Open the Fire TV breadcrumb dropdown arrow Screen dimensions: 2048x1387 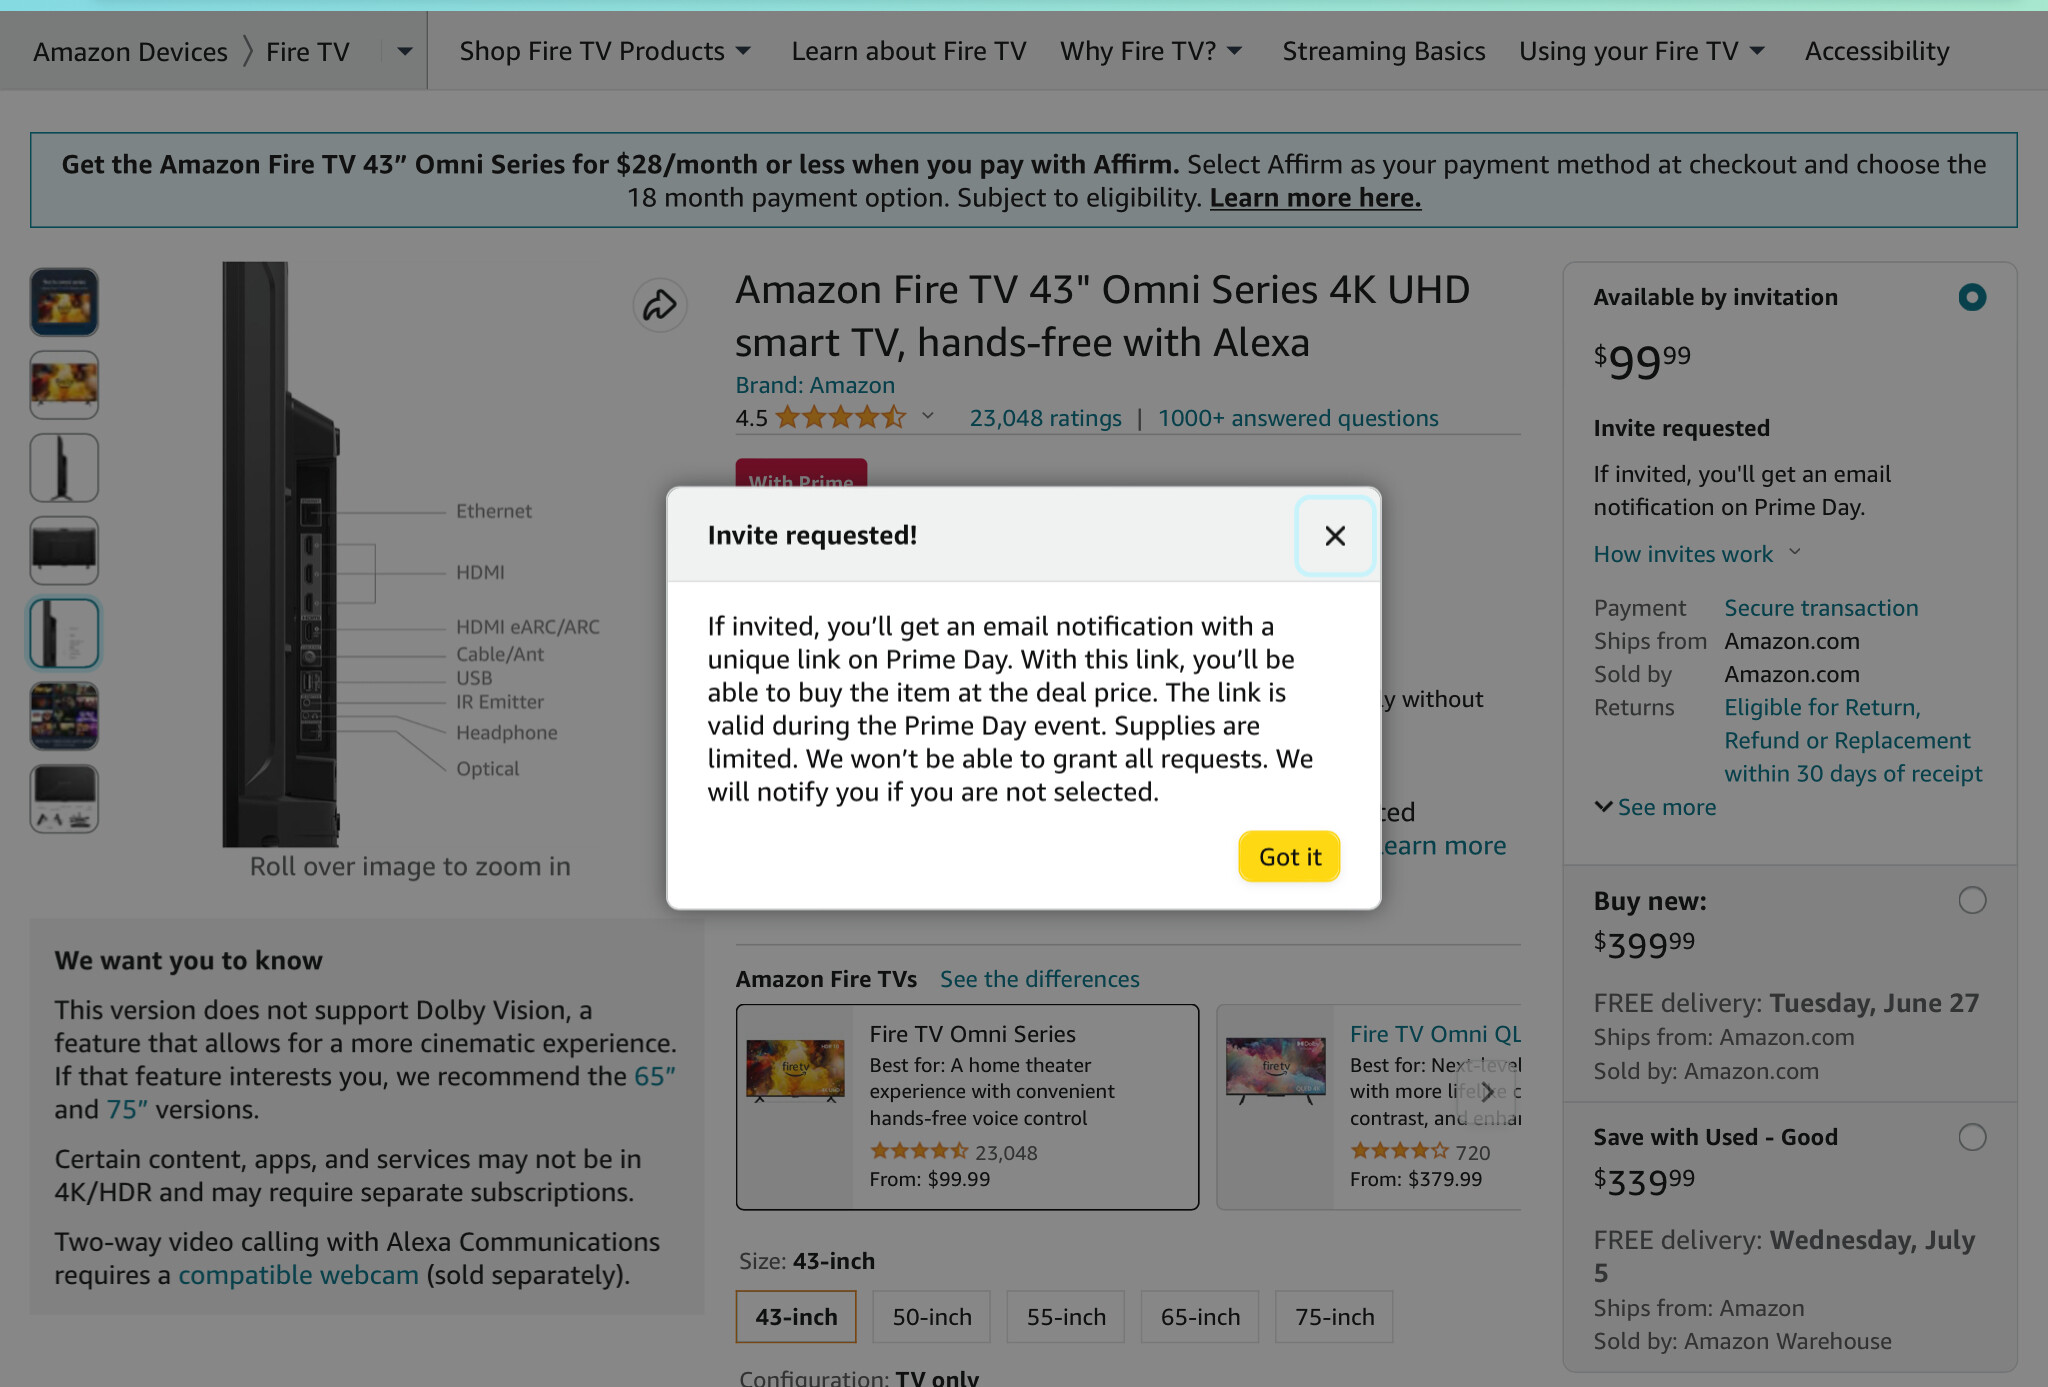404,51
